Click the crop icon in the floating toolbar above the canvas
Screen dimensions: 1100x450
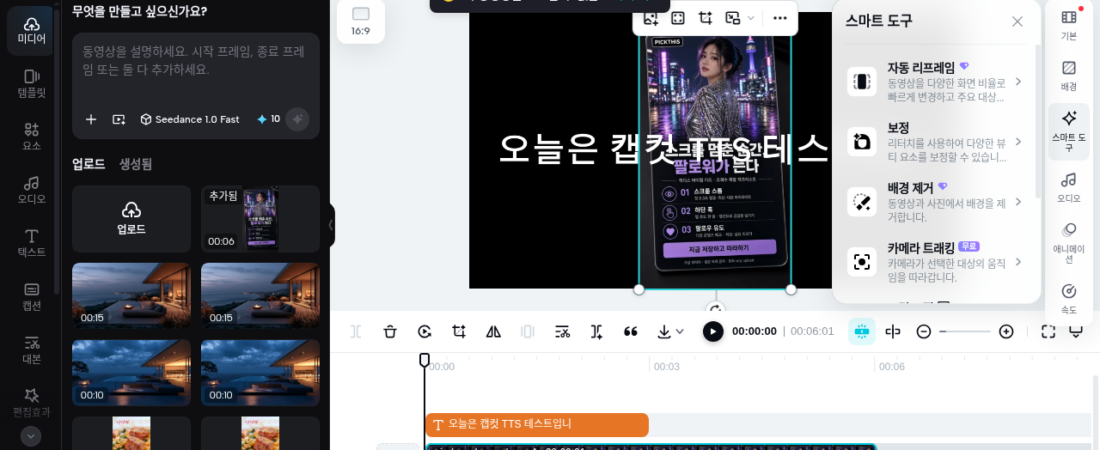coord(706,18)
